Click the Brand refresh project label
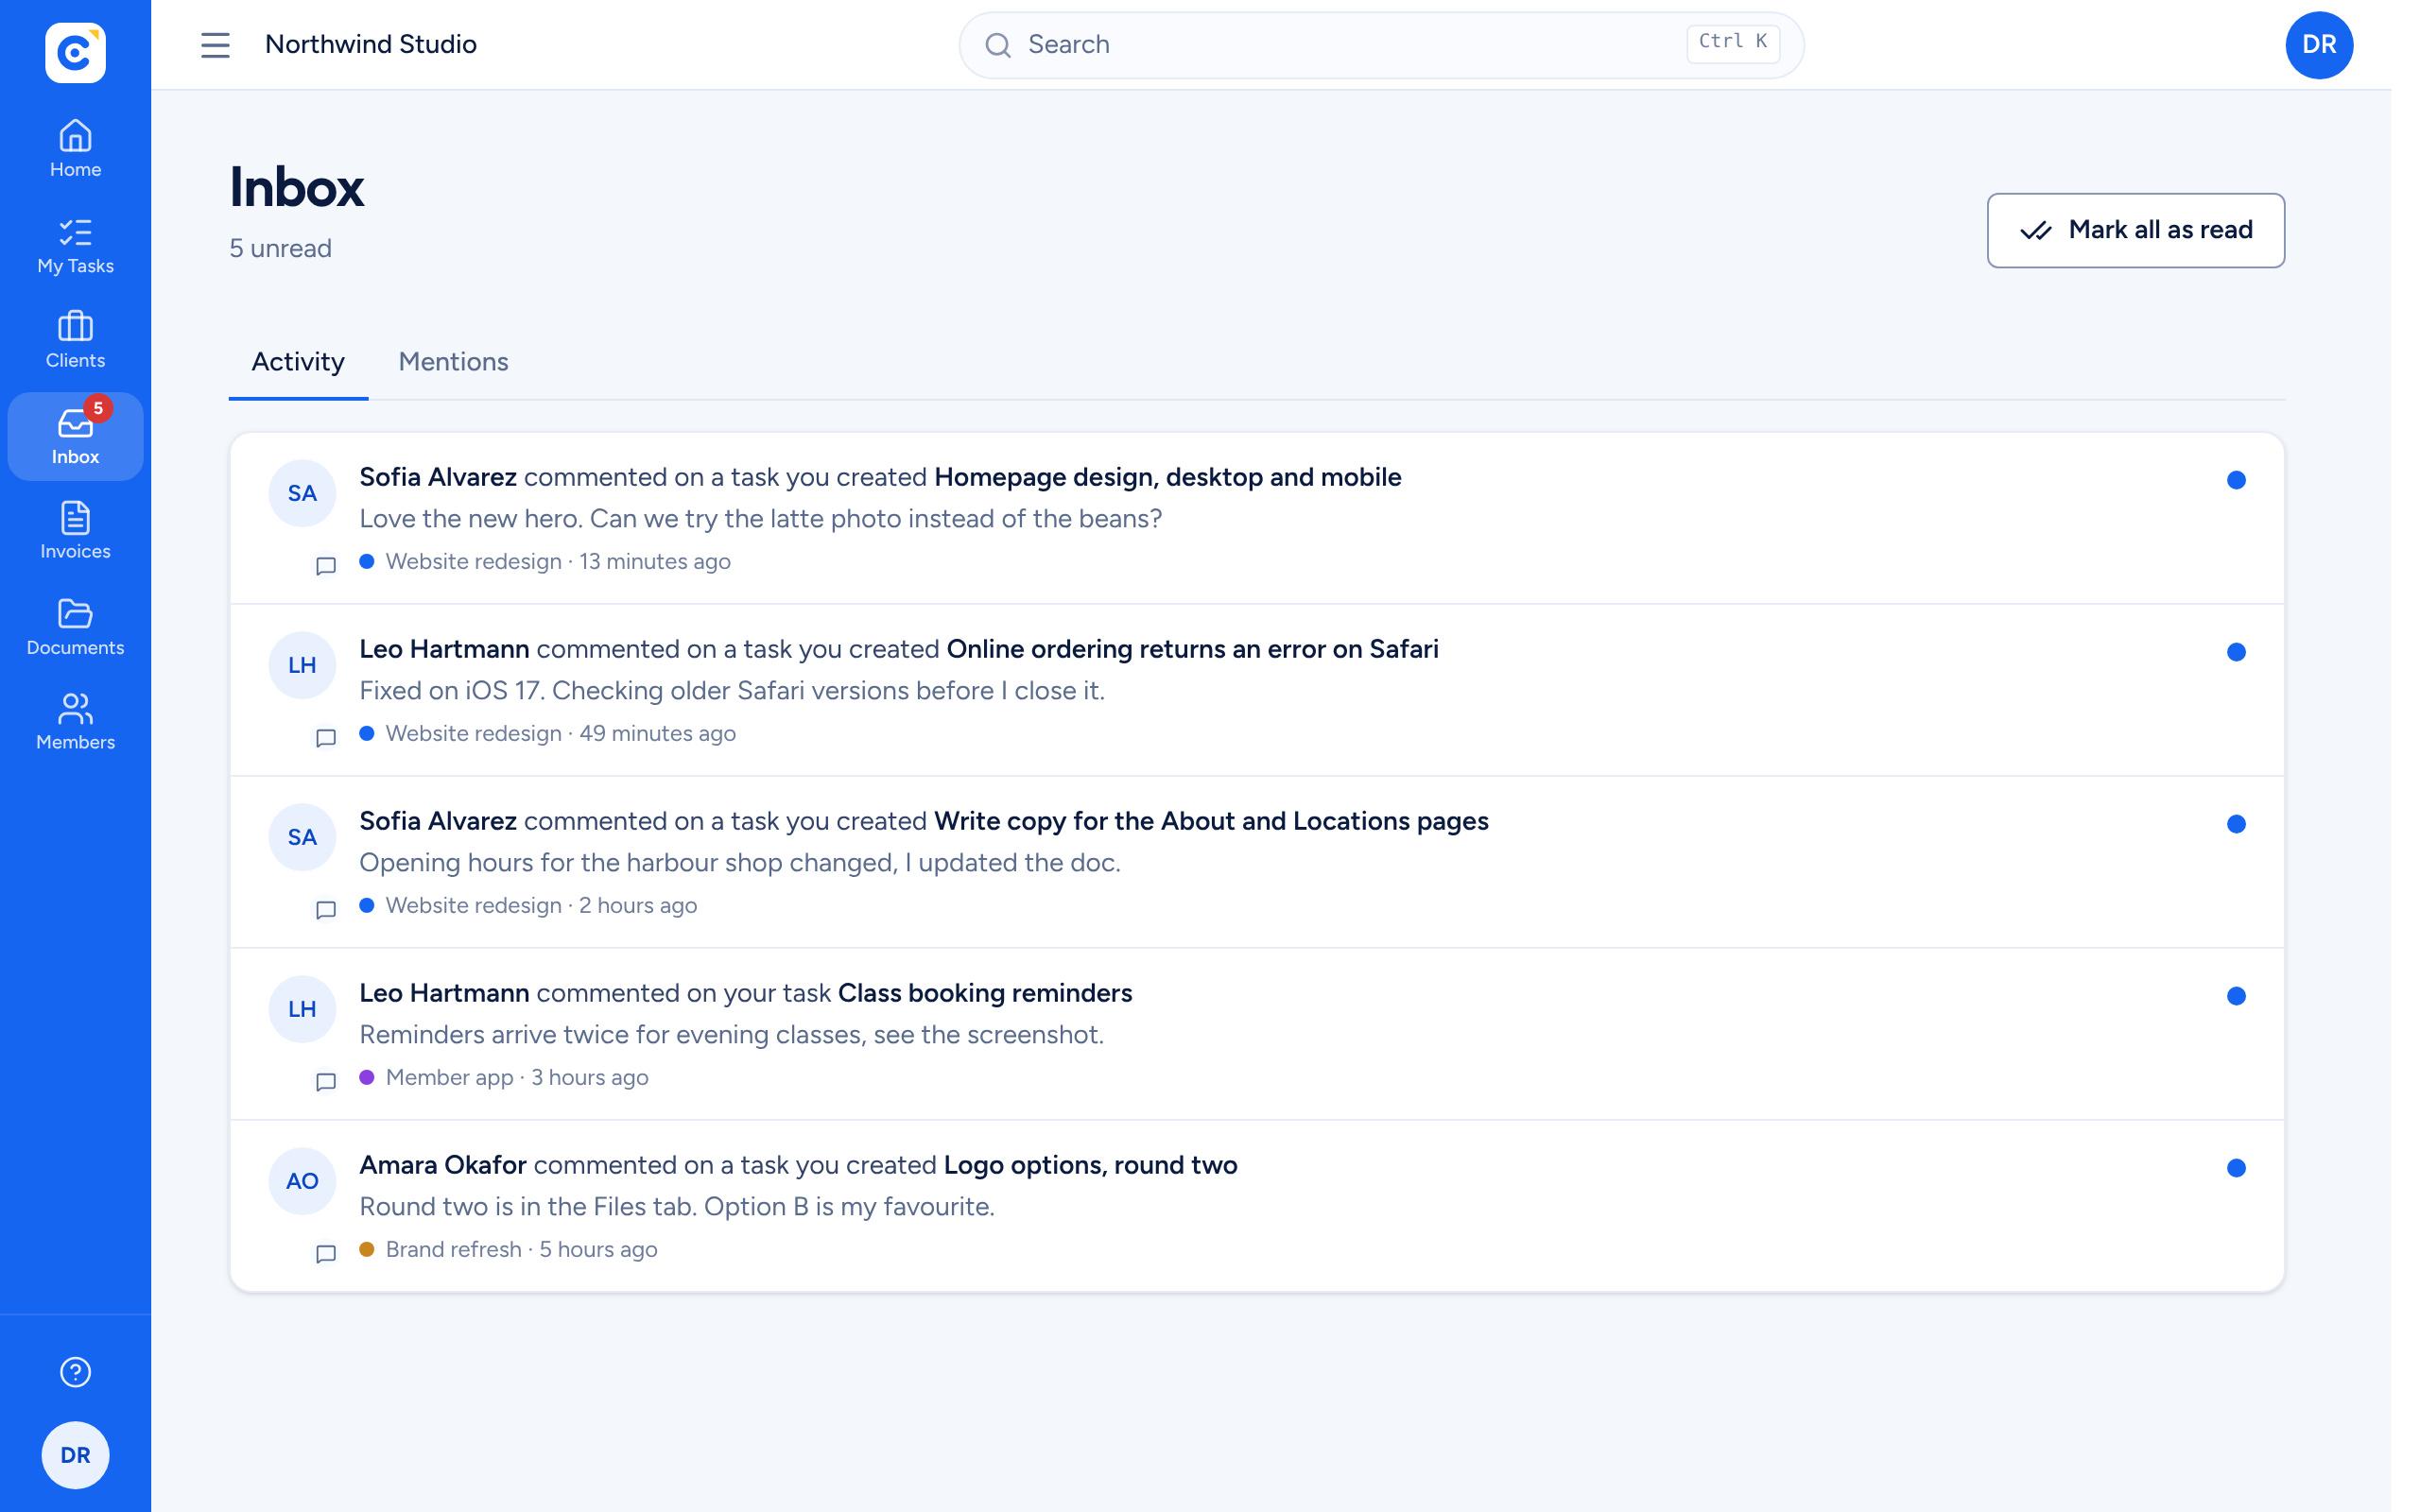Screen dimensions: 2420x1512 click(x=453, y=1250)
